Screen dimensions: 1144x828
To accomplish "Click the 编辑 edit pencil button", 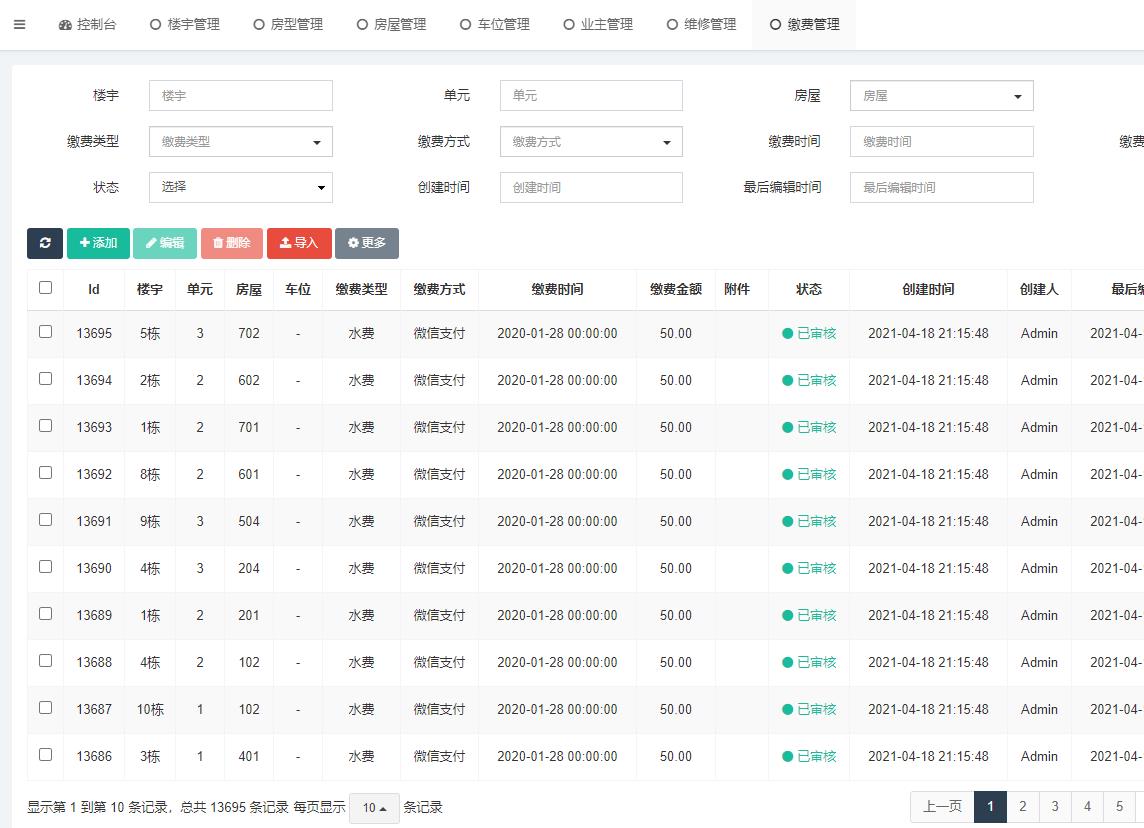I will click(165, 243).
